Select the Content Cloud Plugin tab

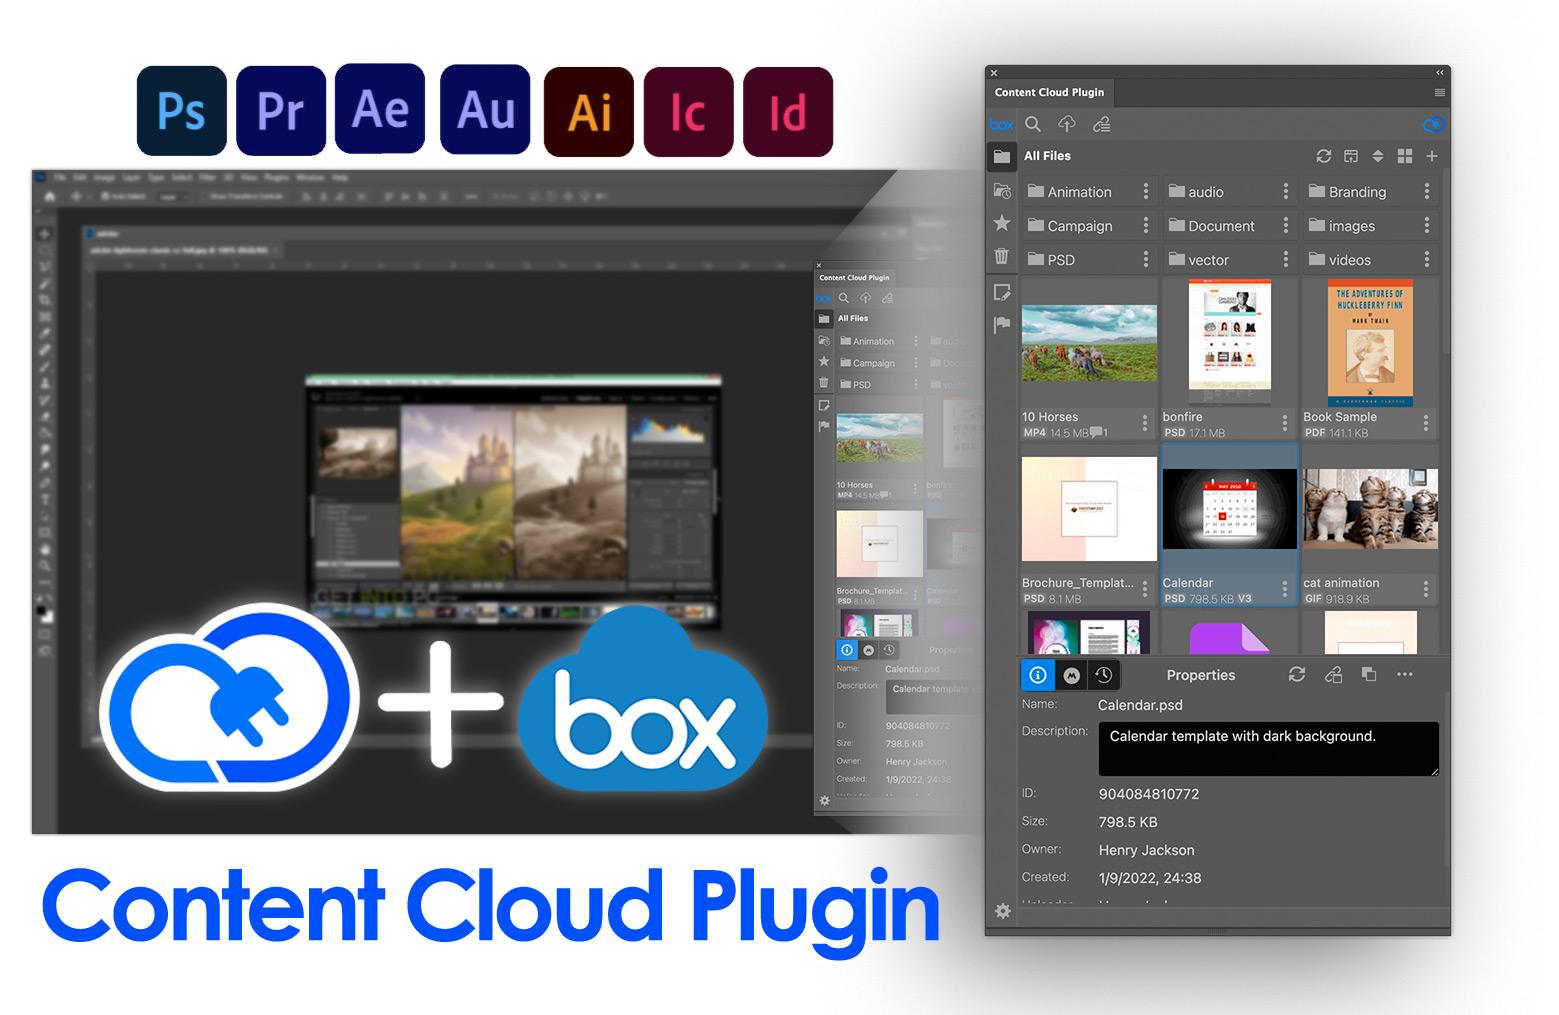(1049, 92)
